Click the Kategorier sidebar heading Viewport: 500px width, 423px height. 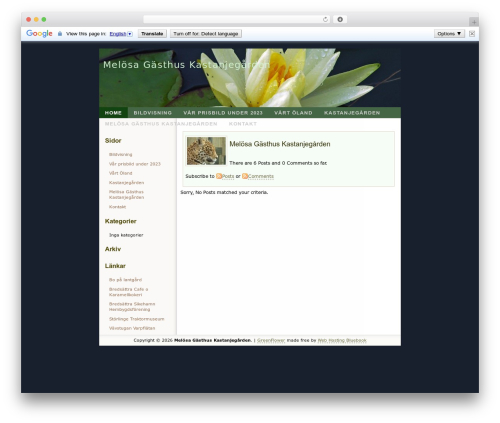(x=121, y=221)
